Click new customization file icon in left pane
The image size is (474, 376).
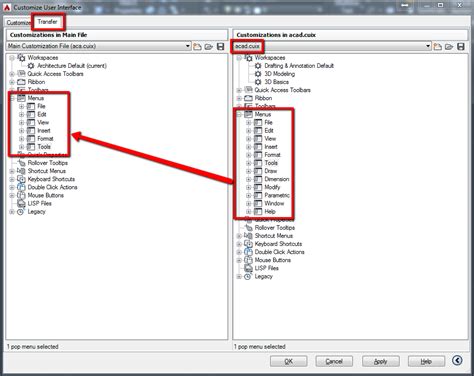pyautogui.click(x=197, y=46)
